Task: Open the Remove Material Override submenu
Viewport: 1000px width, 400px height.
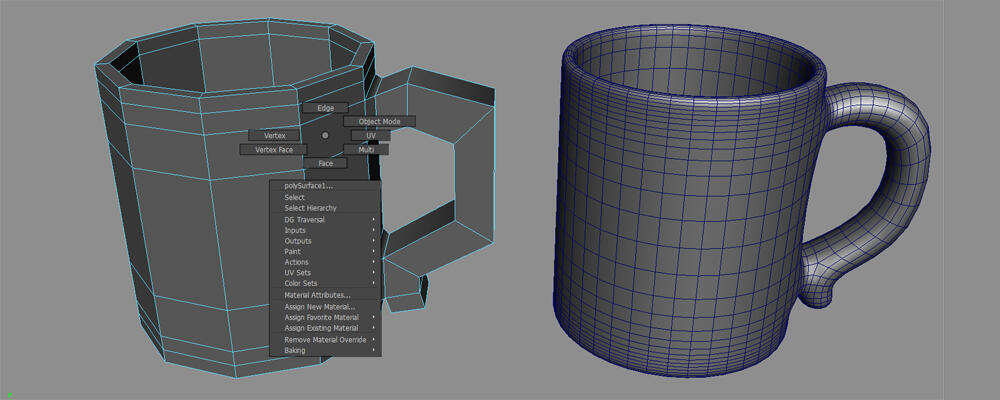Action: [325, 340]
